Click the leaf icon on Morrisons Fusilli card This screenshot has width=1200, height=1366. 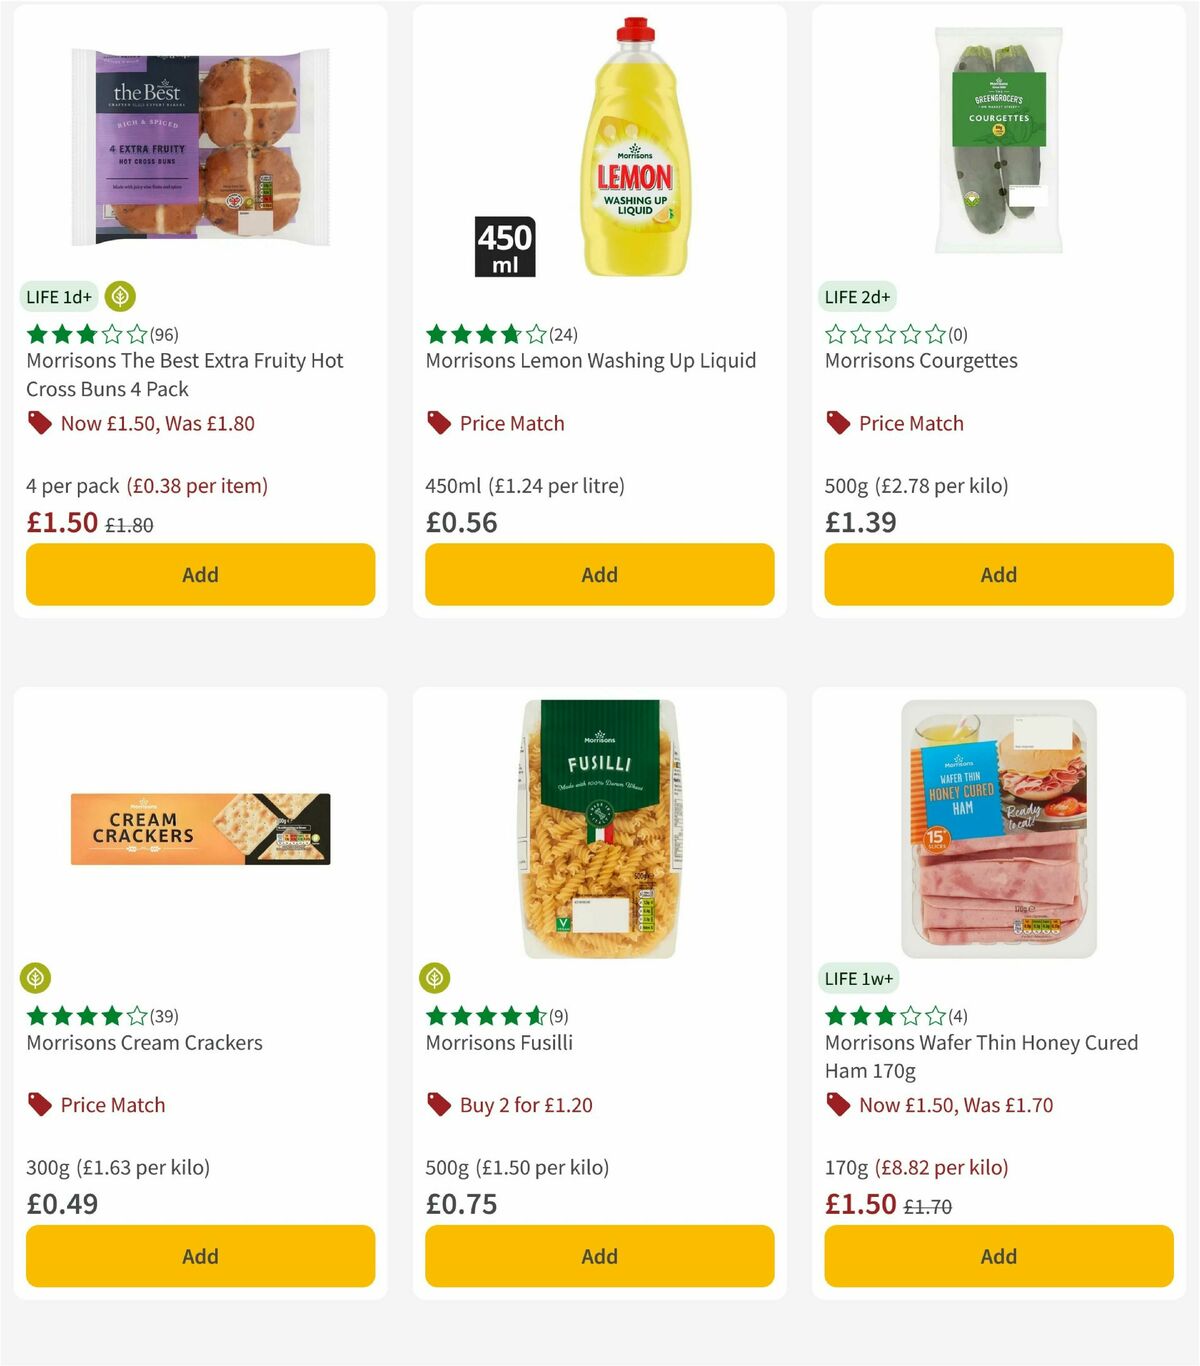click(437, 978)
